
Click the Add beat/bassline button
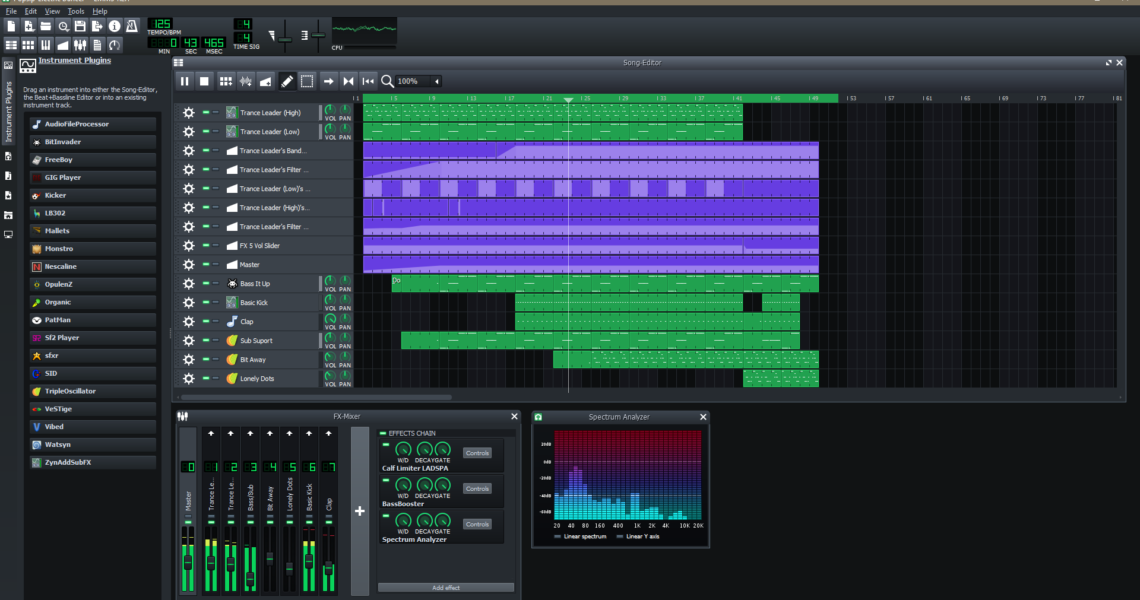[225, 81]
